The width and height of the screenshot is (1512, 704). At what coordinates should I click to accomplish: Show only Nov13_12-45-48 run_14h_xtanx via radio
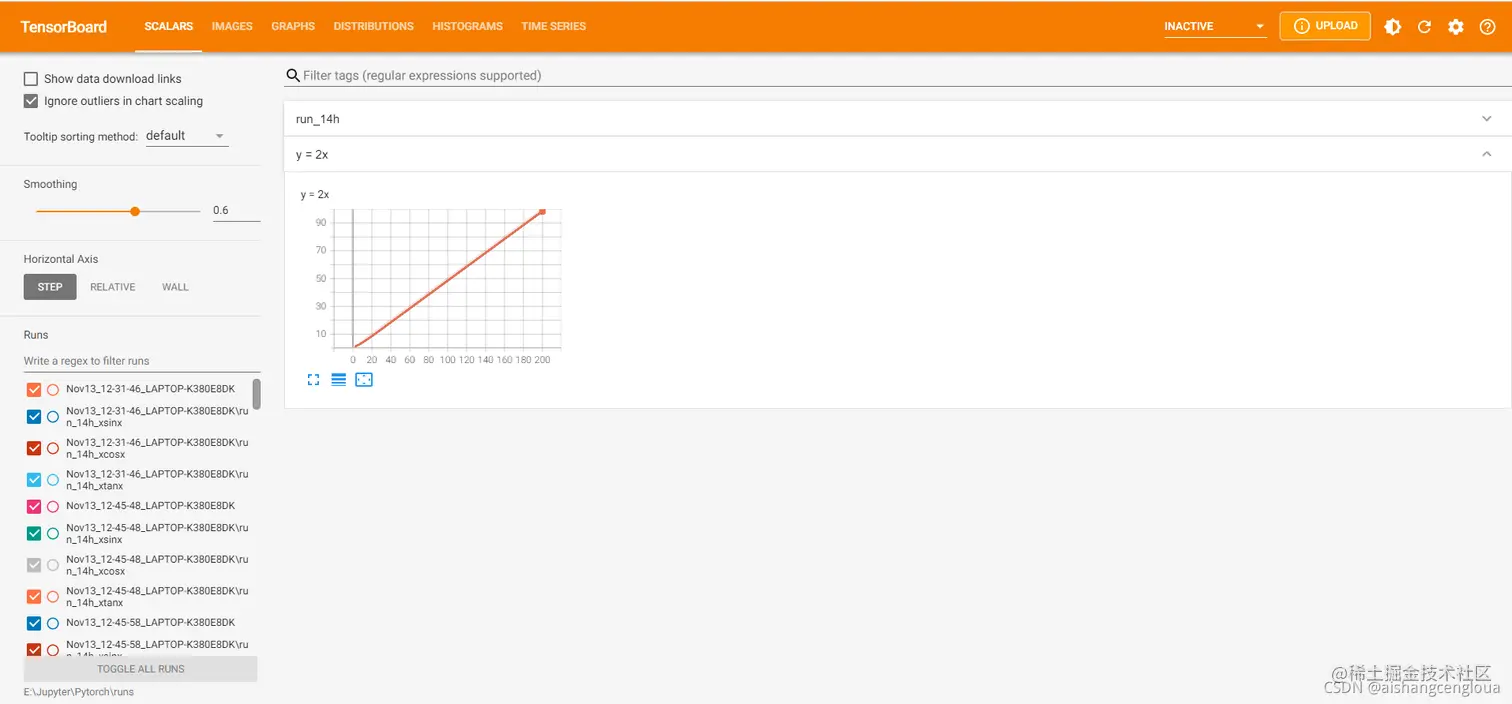pos(53,597)
